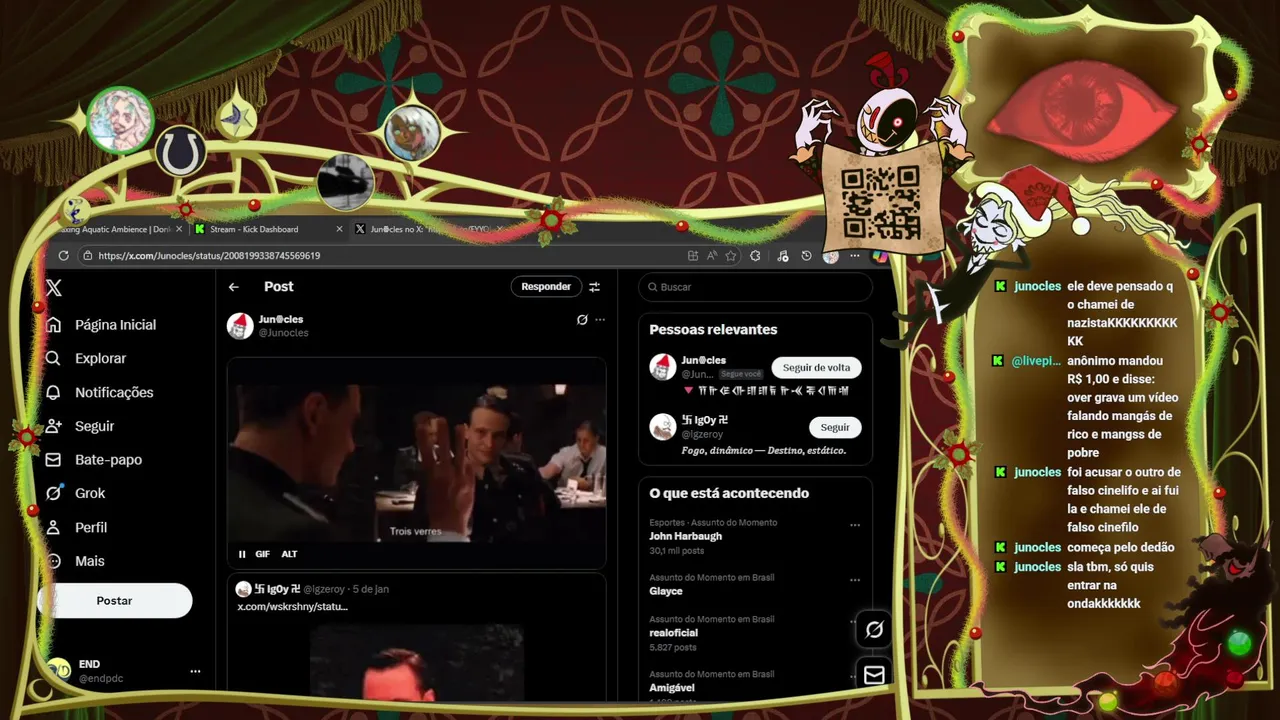Open lgzeroy avatar in Pessoas relevantes

[662, 427]
